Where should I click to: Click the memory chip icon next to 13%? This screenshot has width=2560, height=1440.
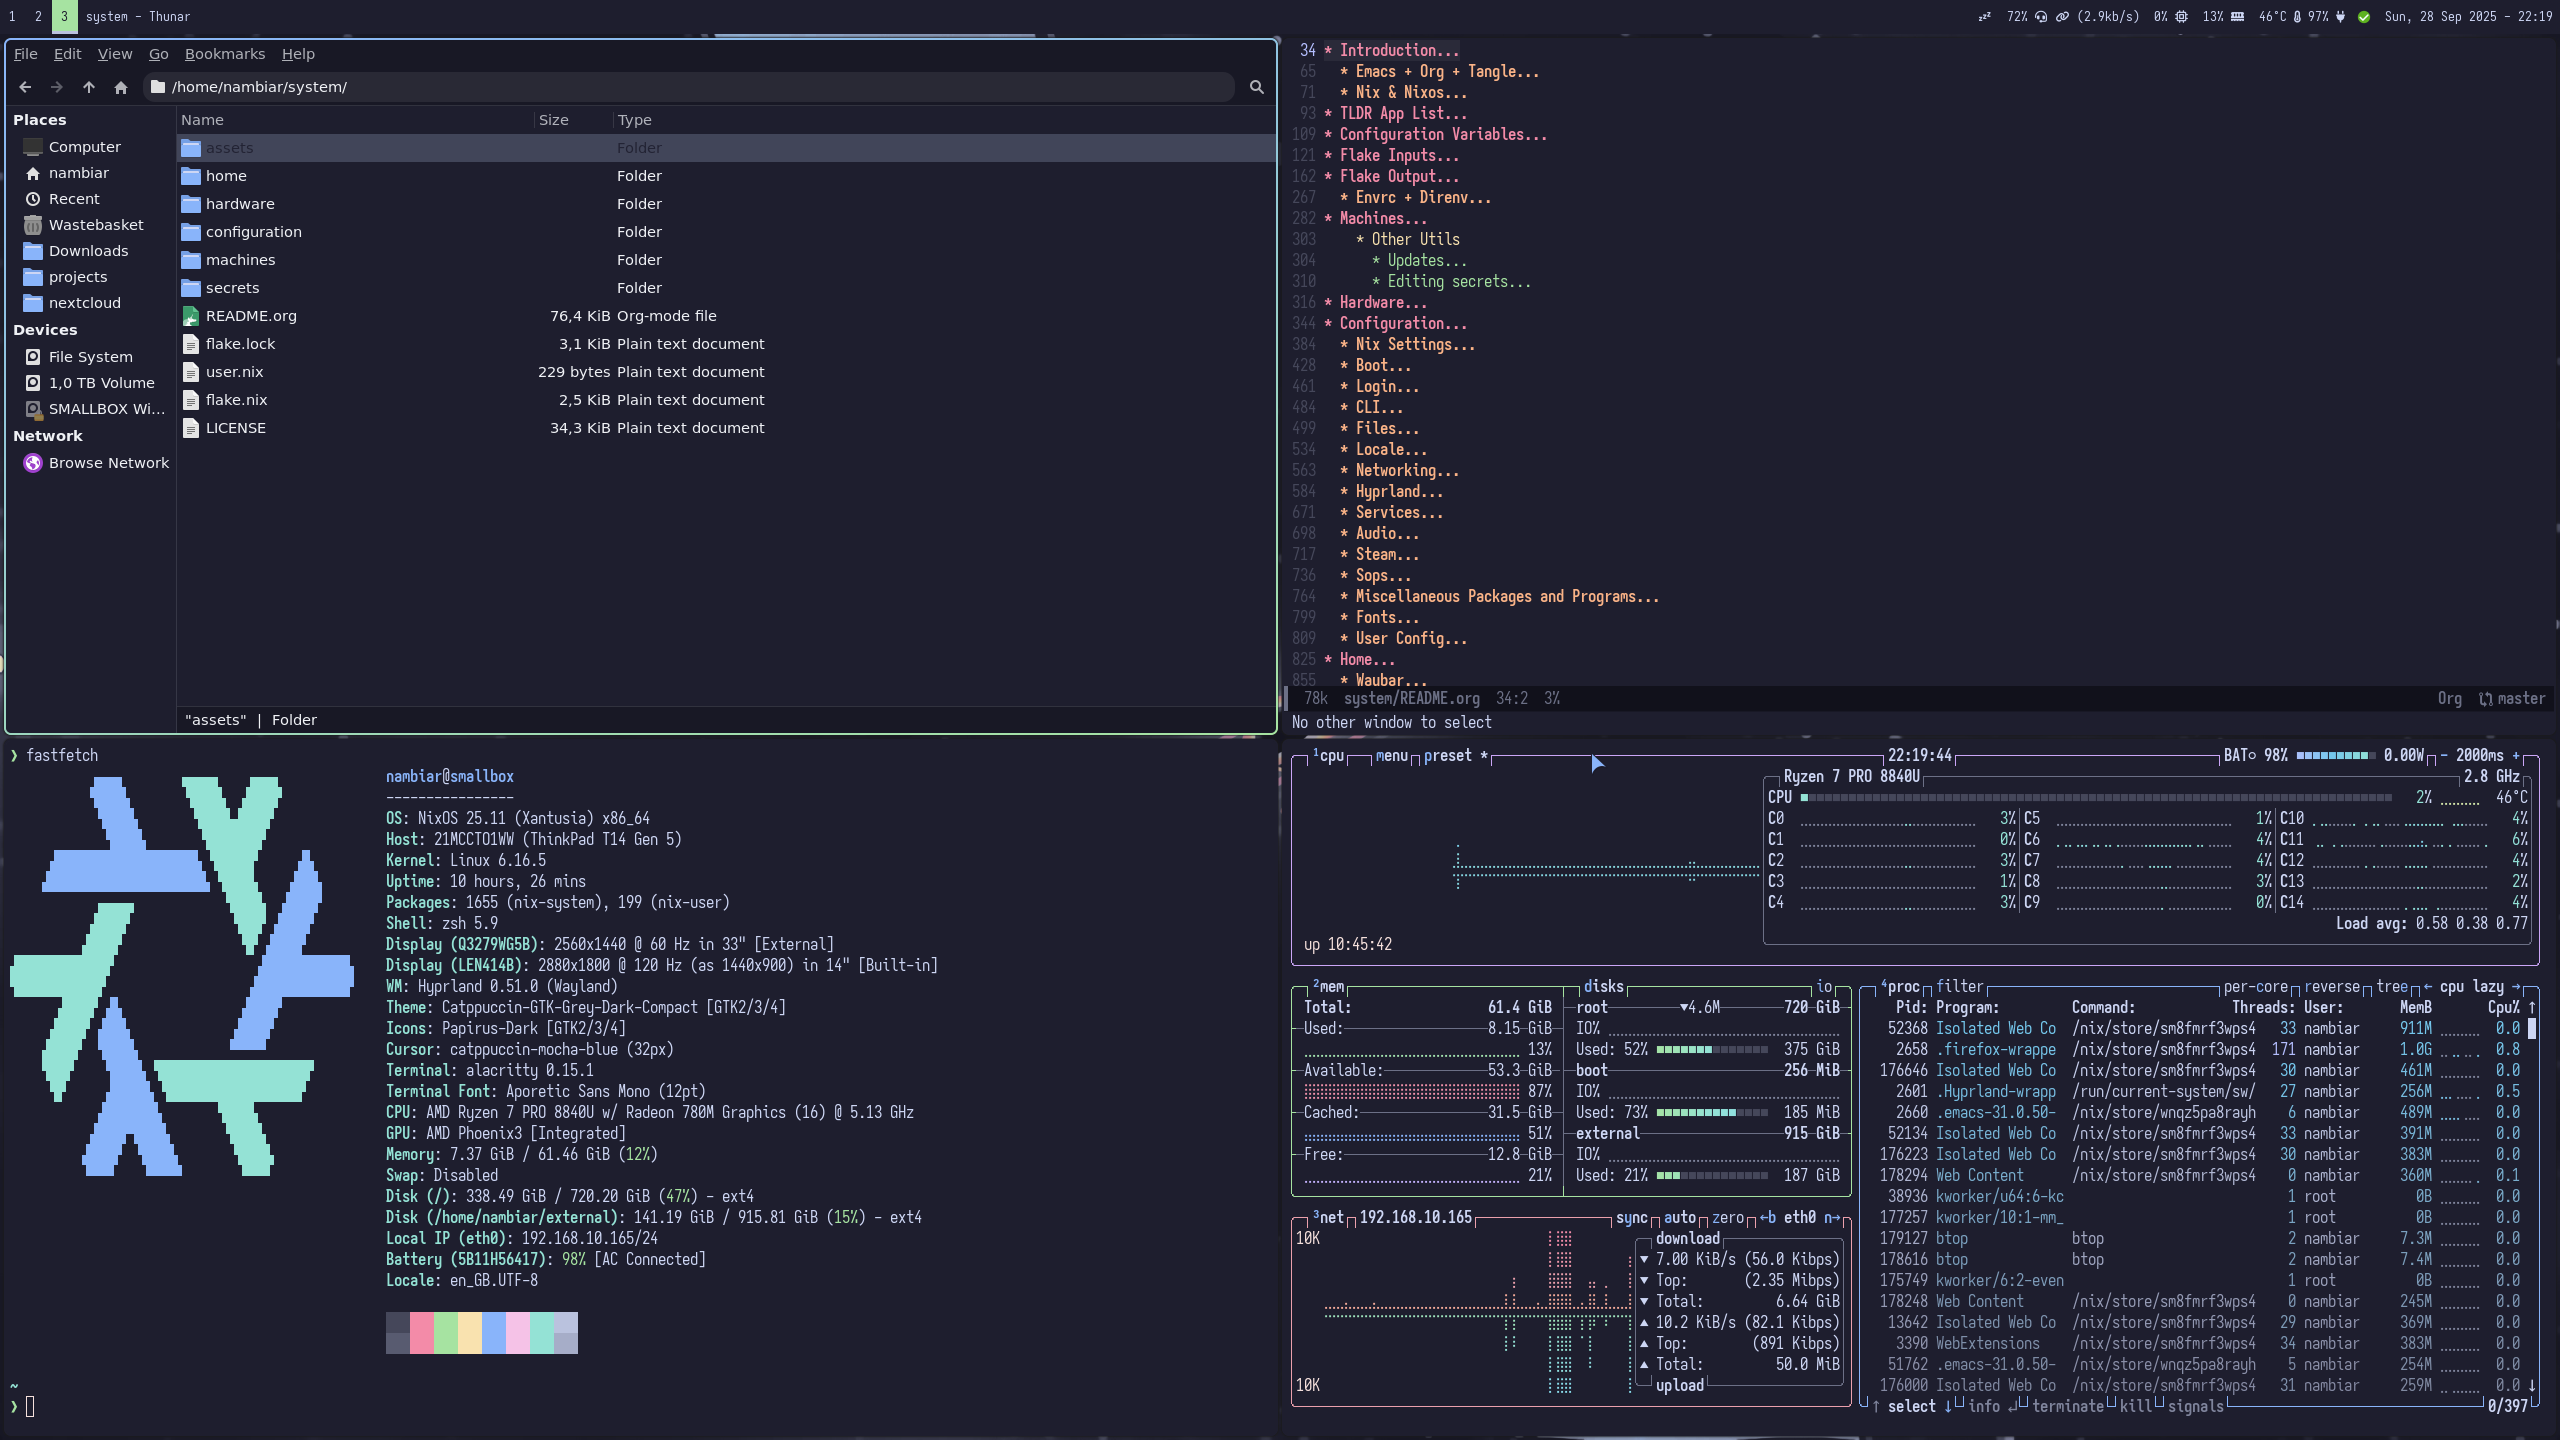pos(2237,17)
